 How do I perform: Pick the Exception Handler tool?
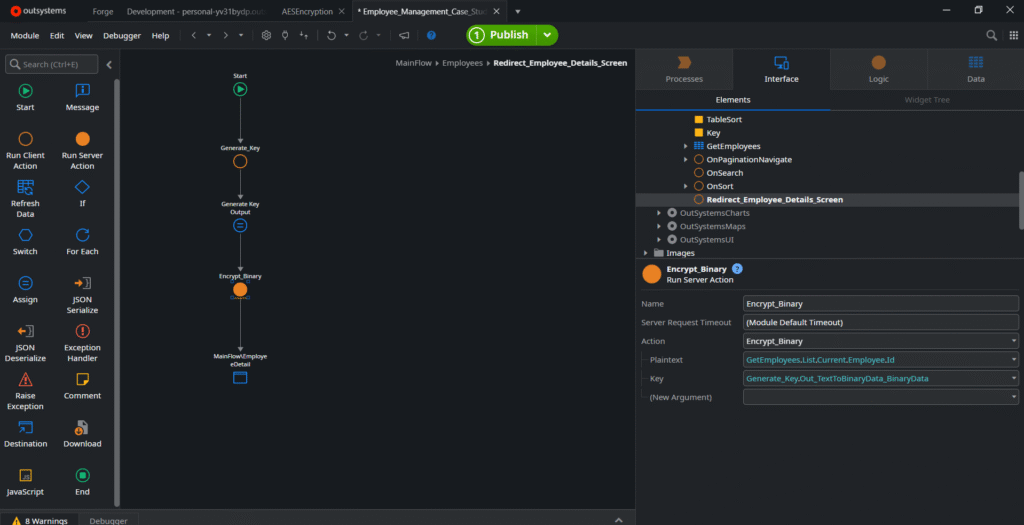point(82,343)
